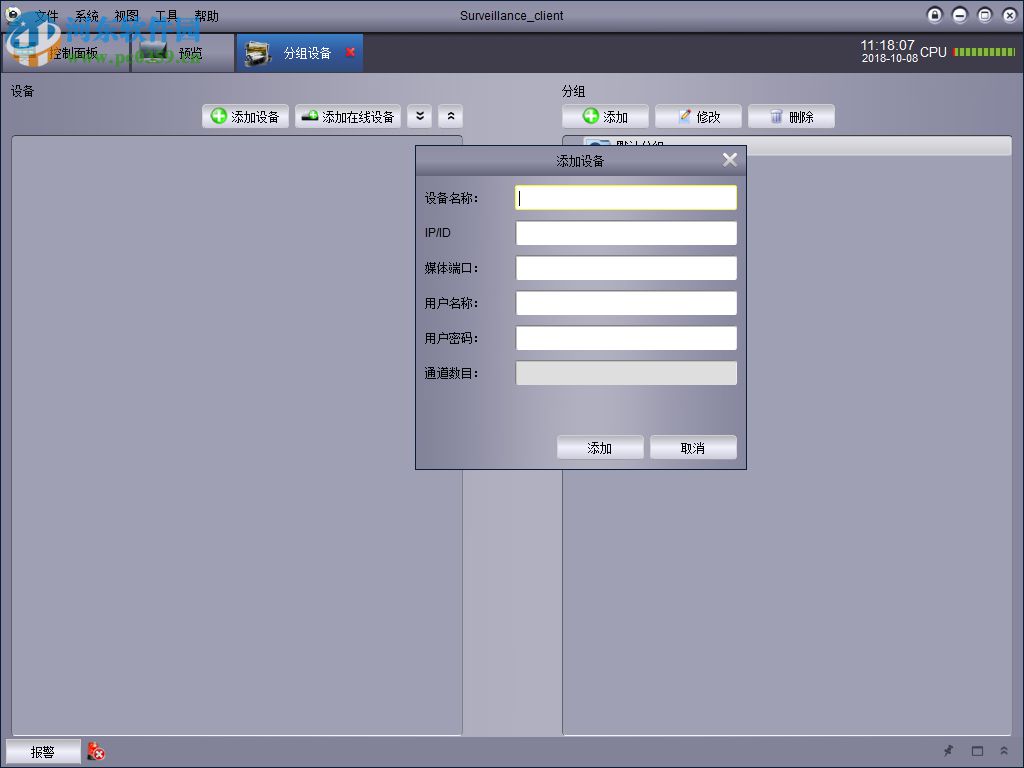Open the 文件 menu
This screenshot has width=1024, height=768.
pyautogui.click(x=46, y=16)
